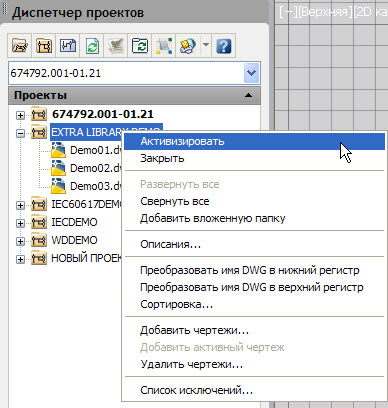Image resolution: width=388 pixels, height=408 pixels.
Task: Choose Свернуть все menu item
Action: (255, 201)
